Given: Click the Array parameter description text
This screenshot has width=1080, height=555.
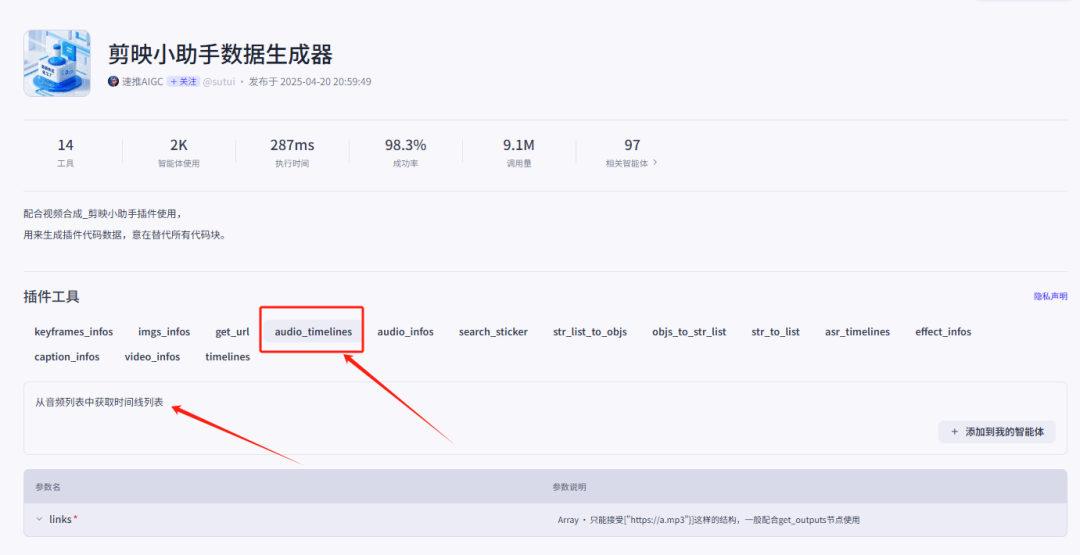Looking at the screenshot, I should tap(709, 520).
